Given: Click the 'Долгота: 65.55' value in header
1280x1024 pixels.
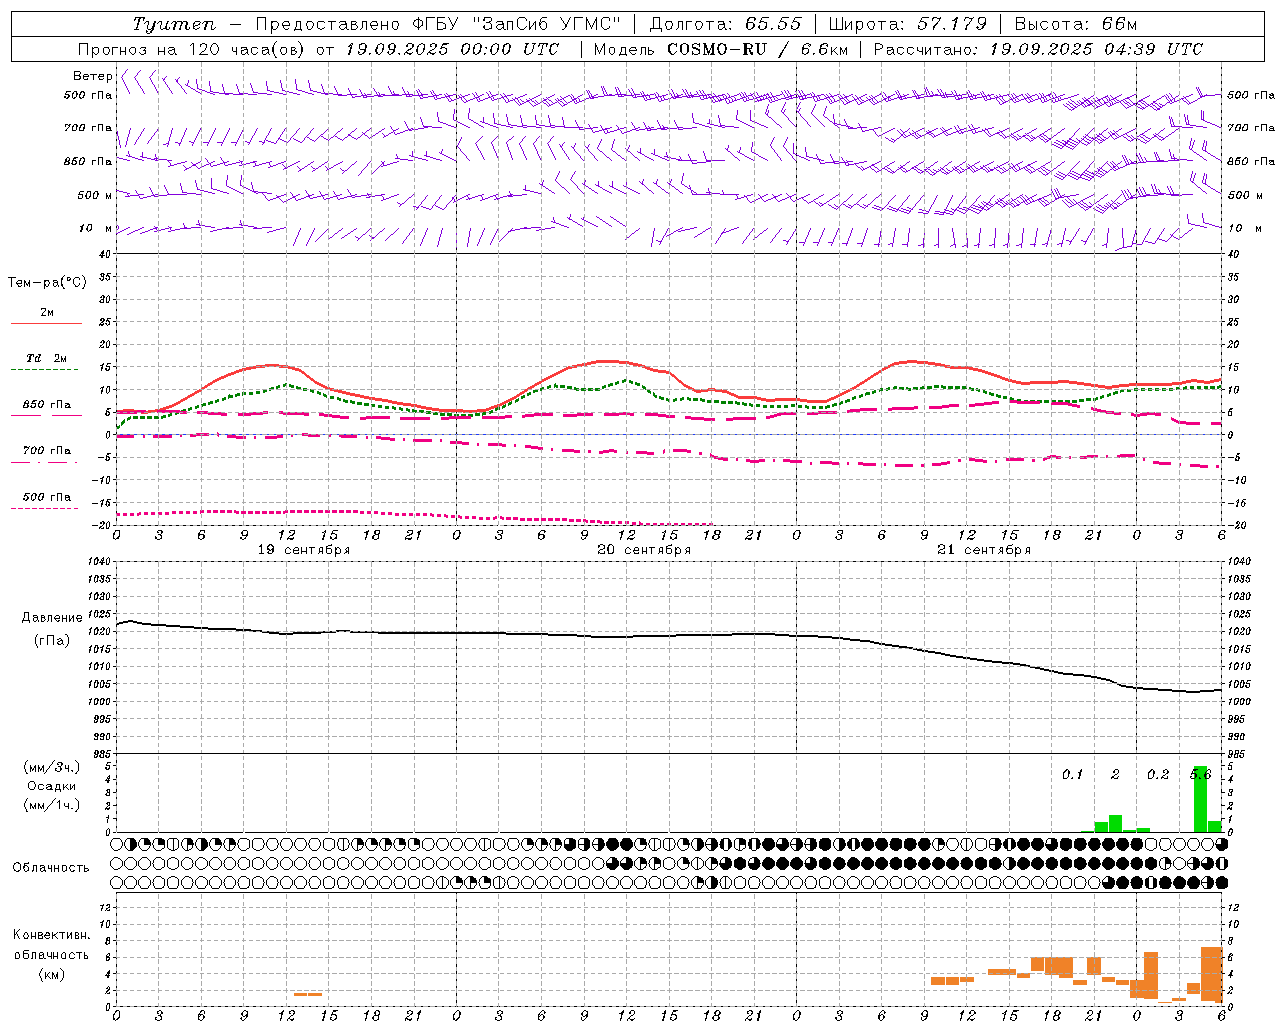Looking at the screenshot, I should (725, 24).
